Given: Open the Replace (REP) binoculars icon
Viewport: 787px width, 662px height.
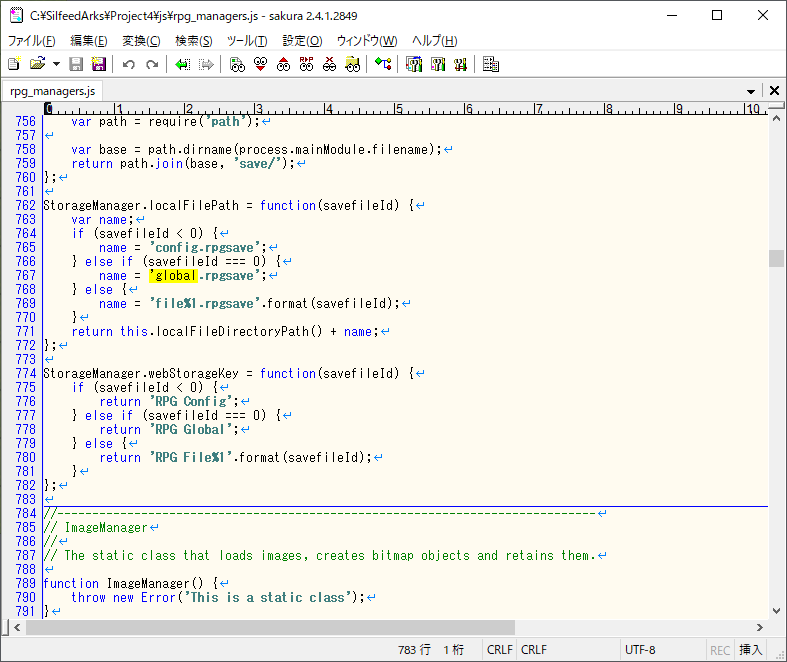Looking at the screenshot, I should (306, 64).
